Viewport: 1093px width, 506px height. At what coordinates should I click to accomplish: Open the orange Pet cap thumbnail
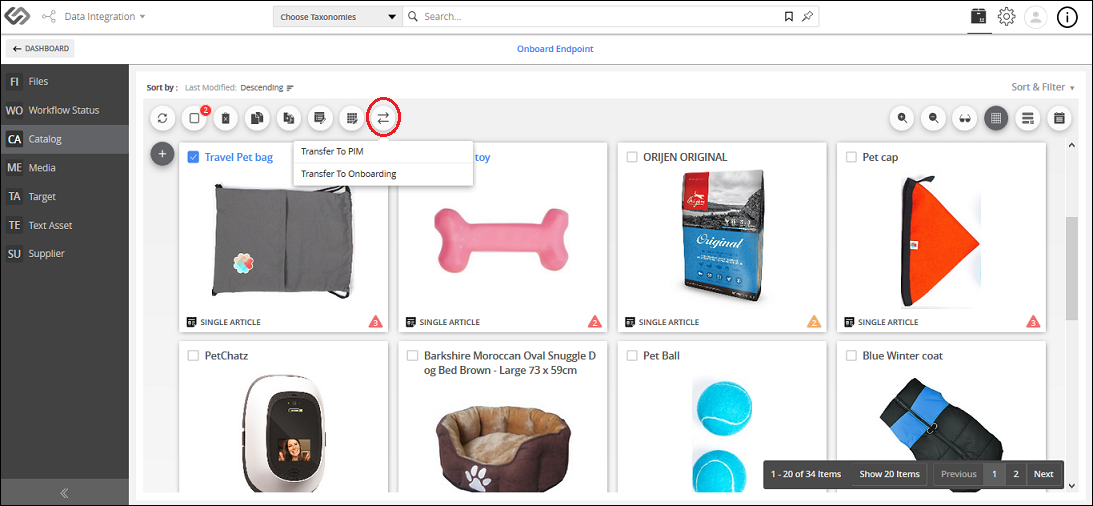coord(941,240)
